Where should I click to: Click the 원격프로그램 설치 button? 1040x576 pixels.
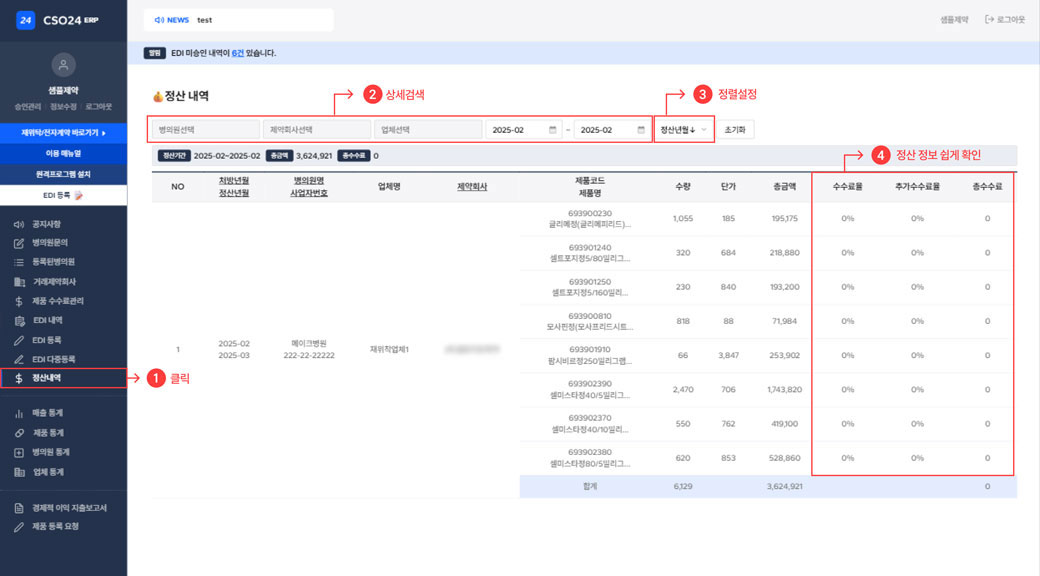pos(64,175)
